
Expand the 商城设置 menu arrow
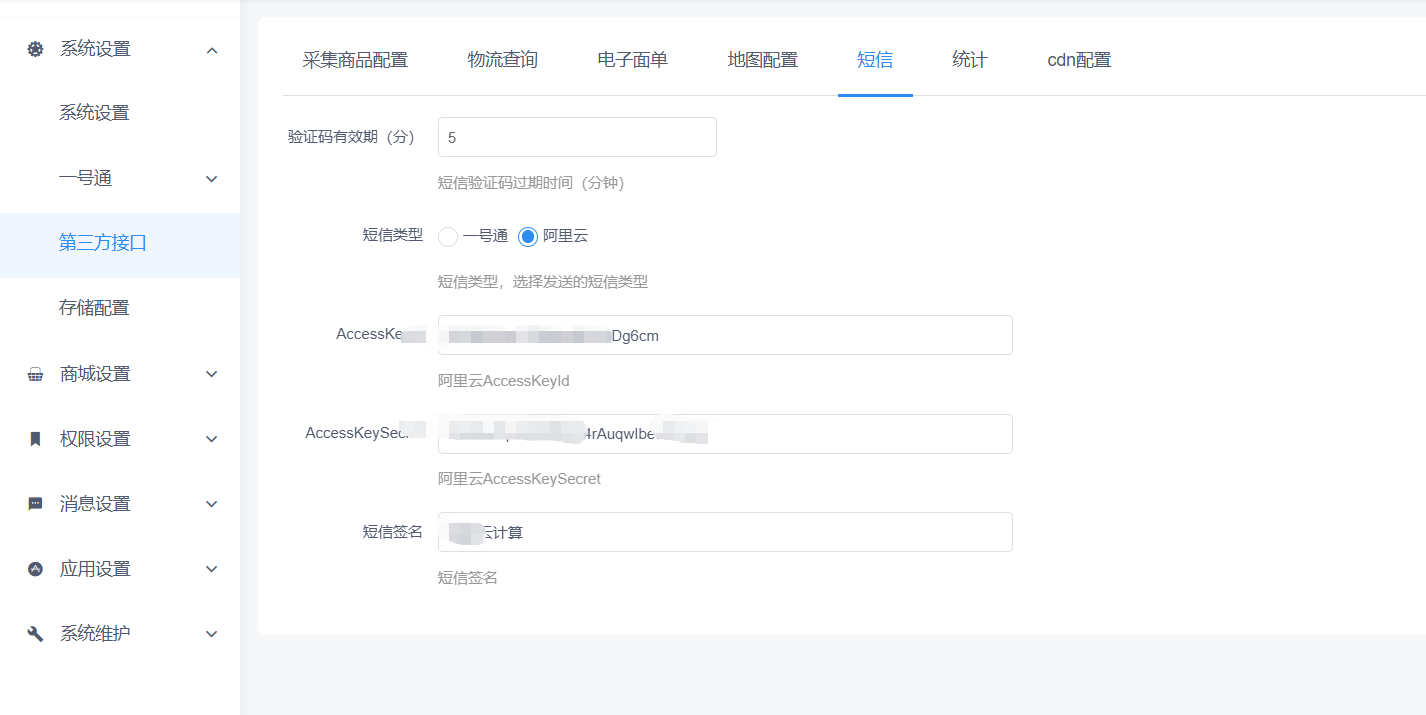(212, 374)
